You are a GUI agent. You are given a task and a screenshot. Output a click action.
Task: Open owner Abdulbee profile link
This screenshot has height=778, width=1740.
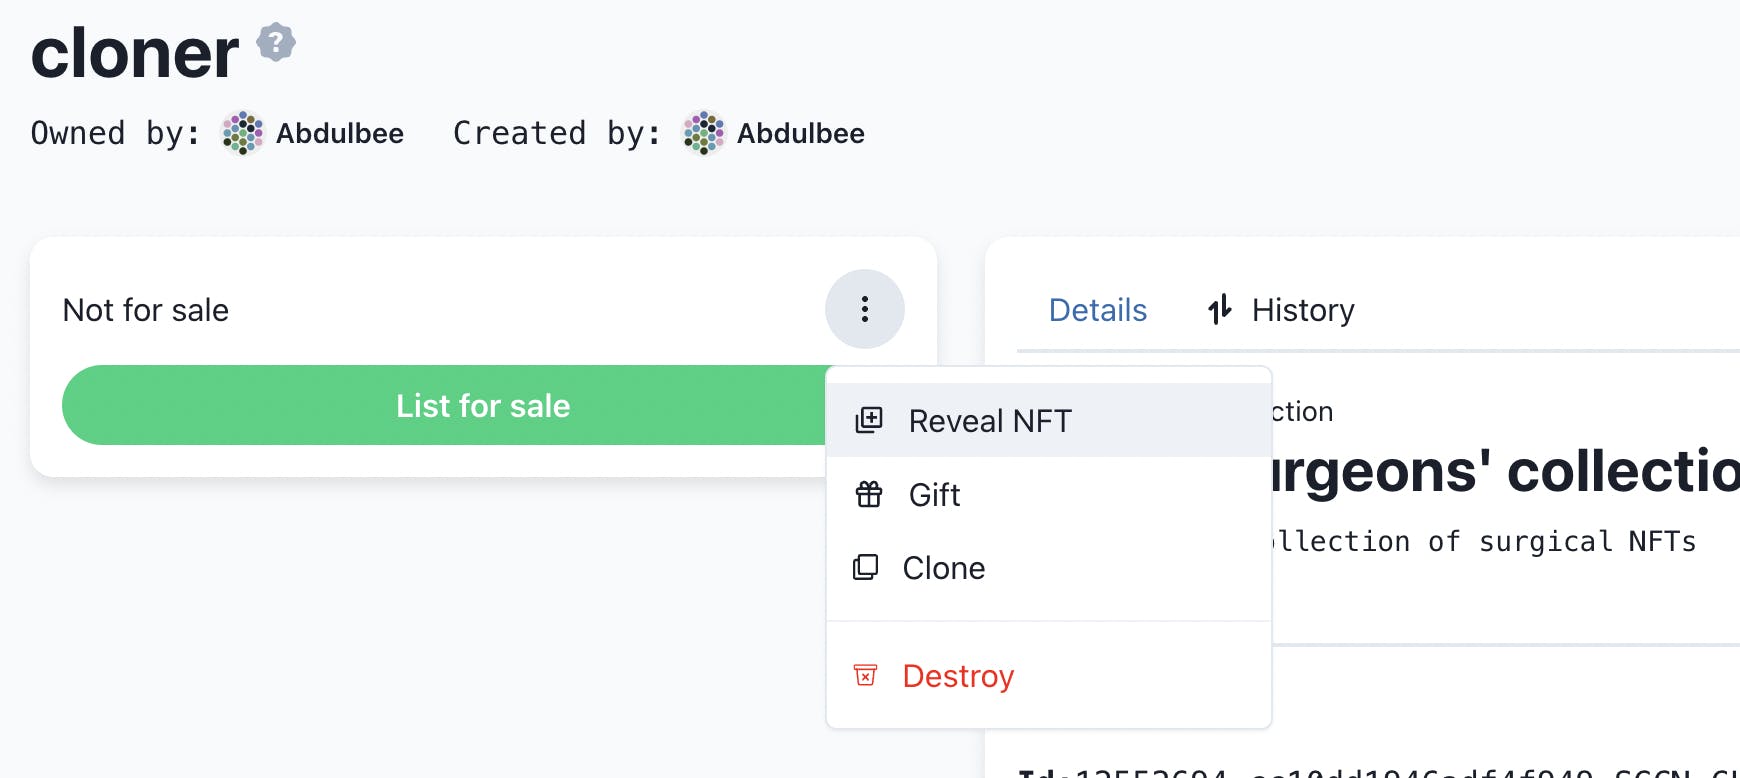(340, 133)
